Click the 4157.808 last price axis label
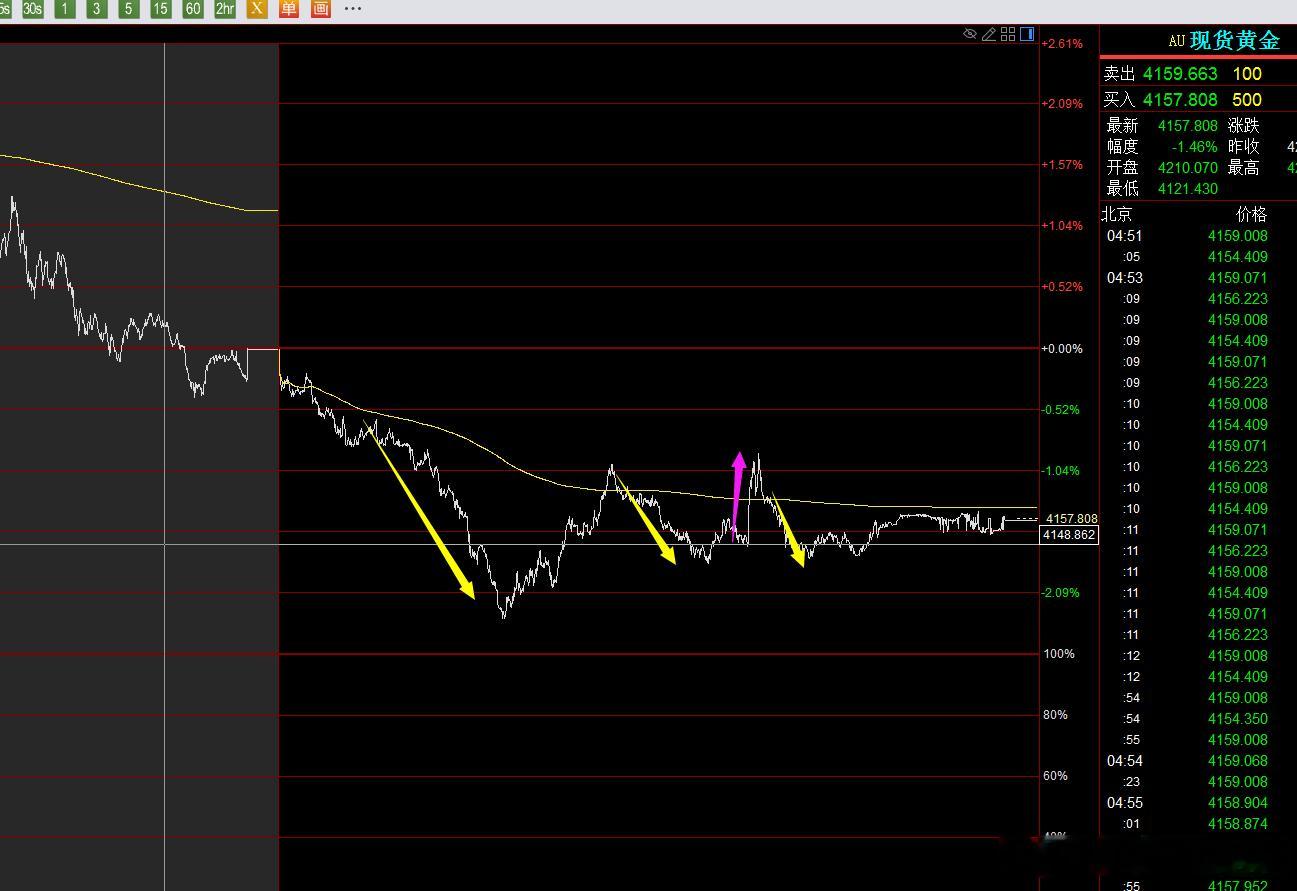 pos(1071,519)
